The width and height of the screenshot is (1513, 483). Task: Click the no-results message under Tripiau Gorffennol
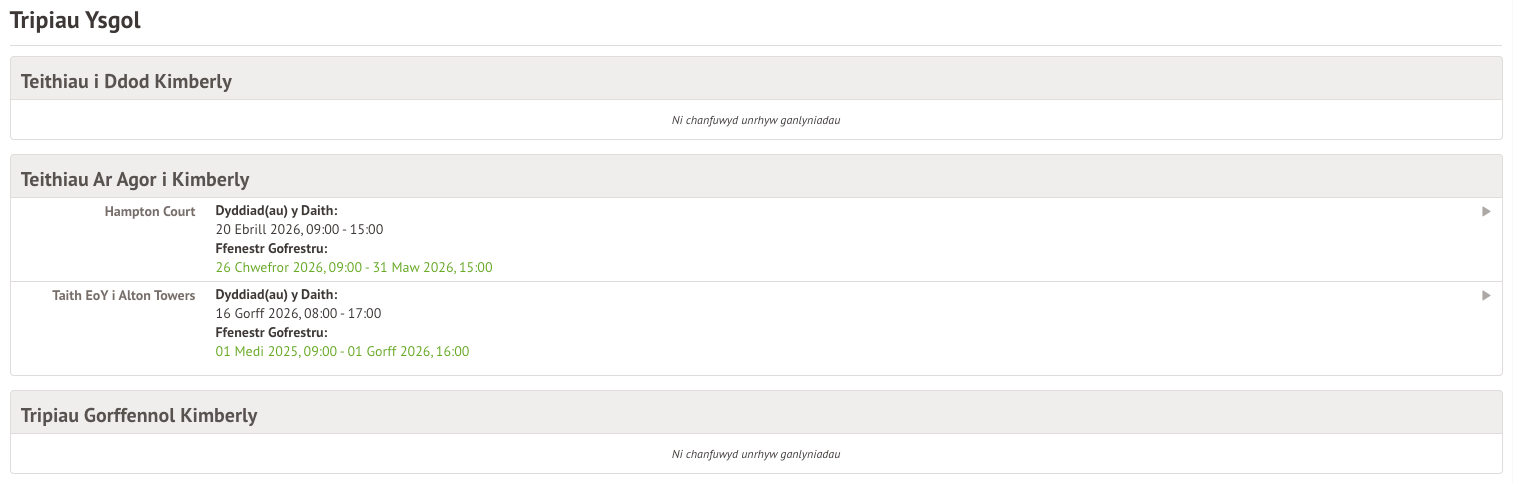756,454
